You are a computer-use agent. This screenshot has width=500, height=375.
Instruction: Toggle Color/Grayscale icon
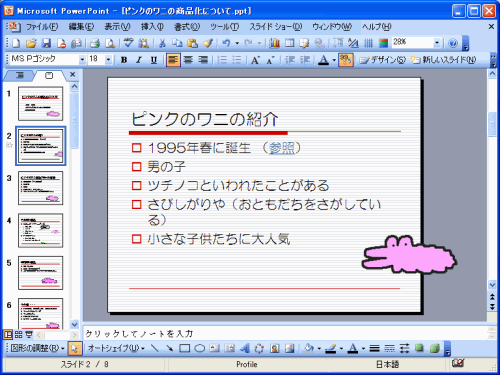[384, 43]
